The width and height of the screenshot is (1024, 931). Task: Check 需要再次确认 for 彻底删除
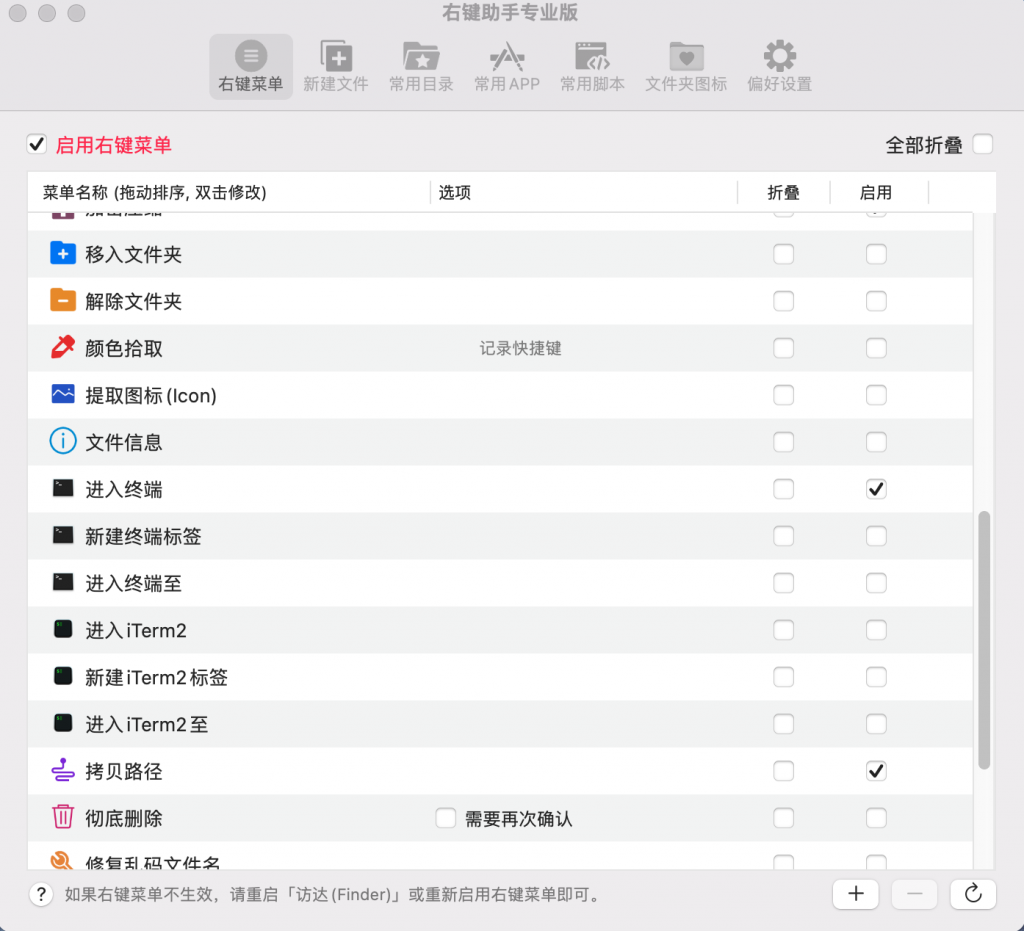point(446,817)
